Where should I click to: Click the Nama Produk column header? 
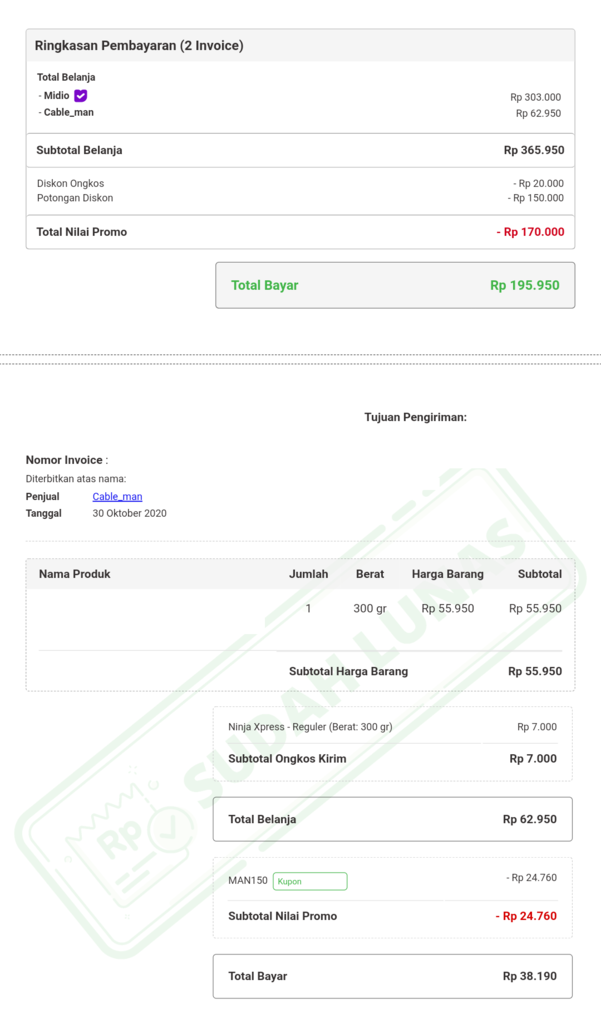tap(75, 574)
